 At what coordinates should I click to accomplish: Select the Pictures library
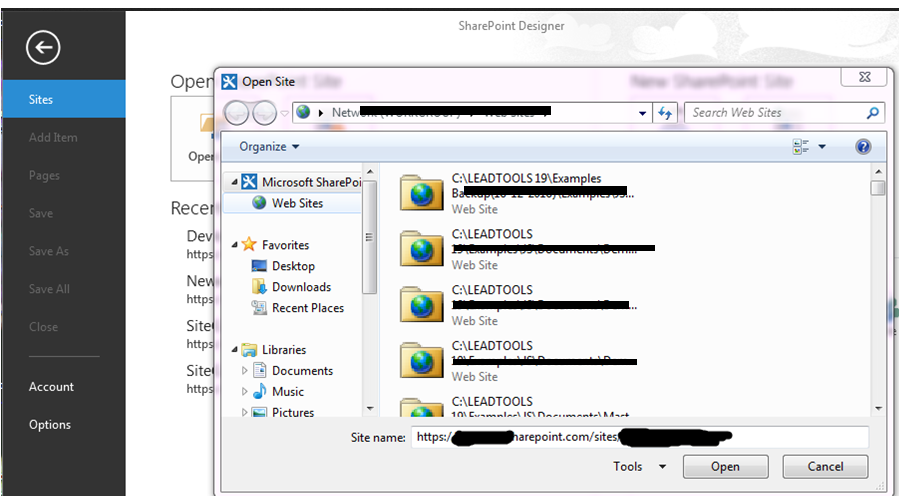[x=283, y=412]
